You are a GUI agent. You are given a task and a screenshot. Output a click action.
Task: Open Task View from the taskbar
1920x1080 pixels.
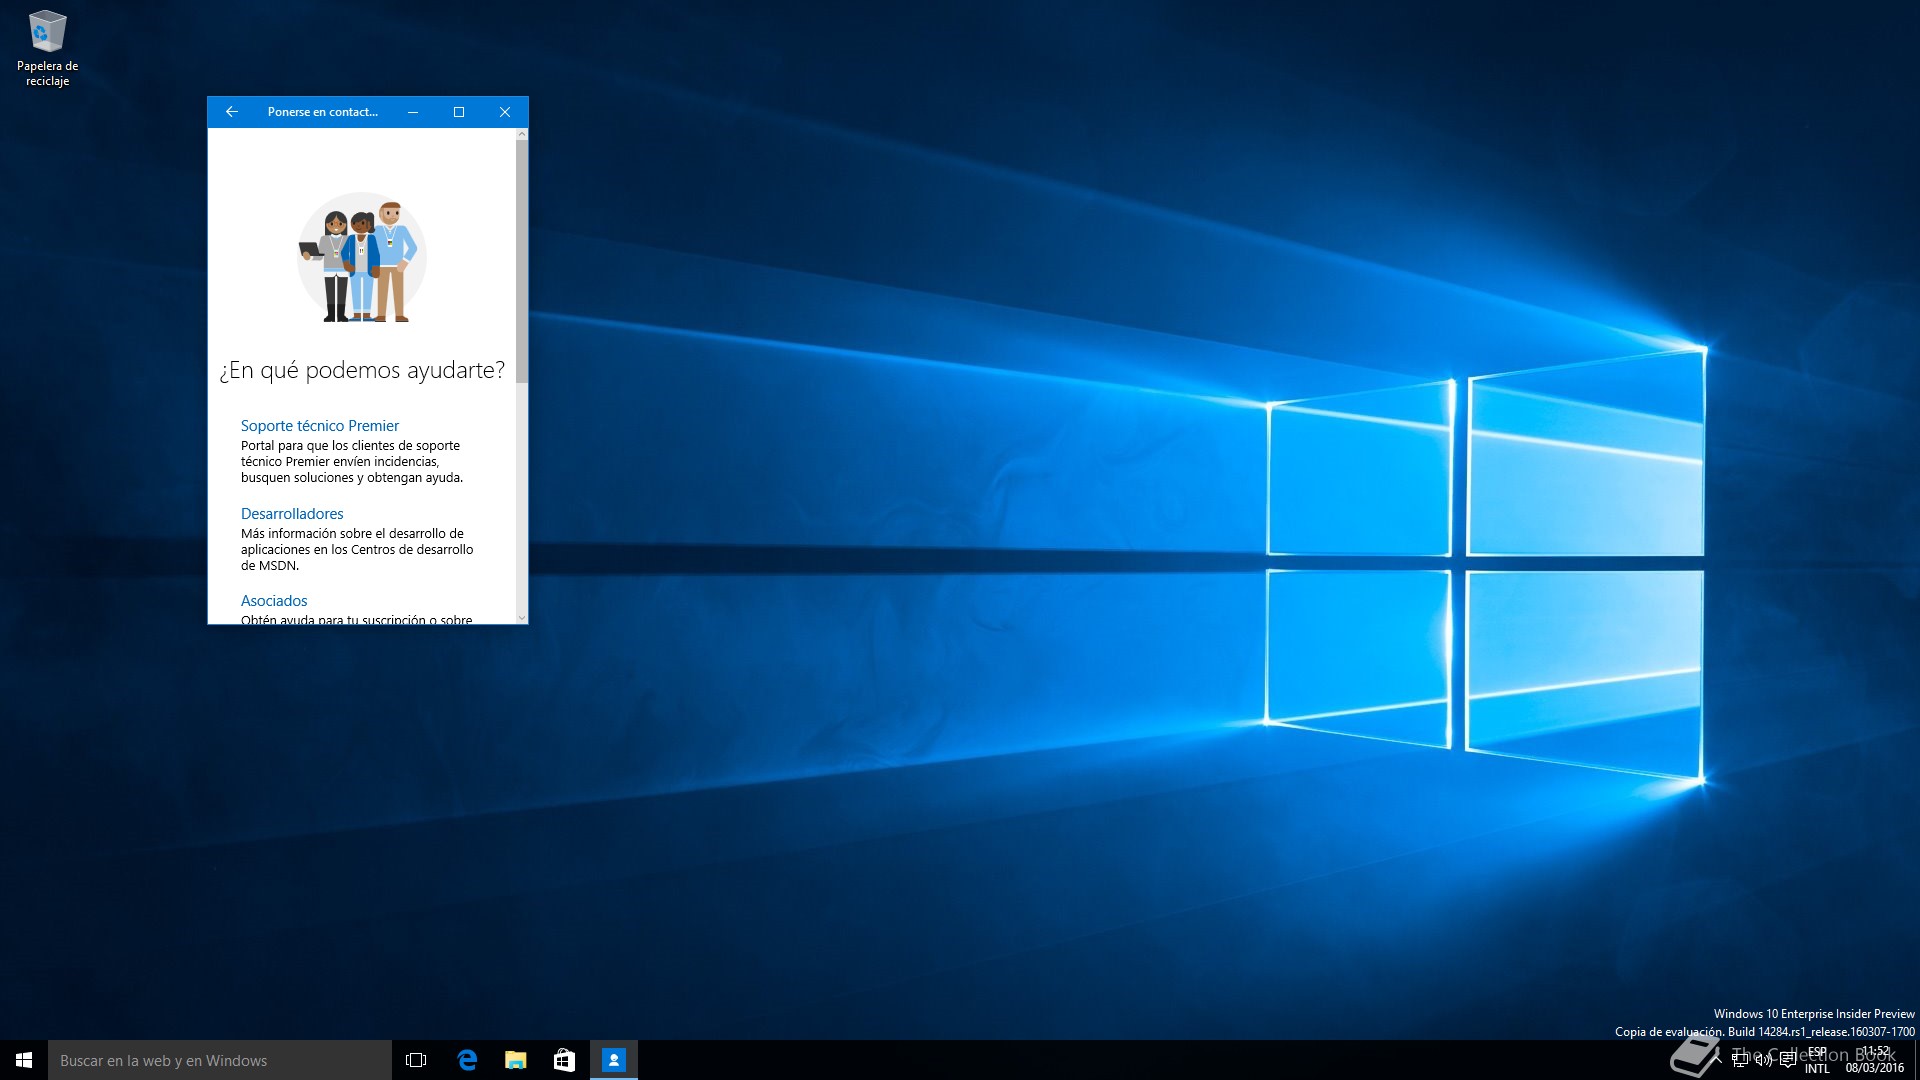click(416, 1060)
